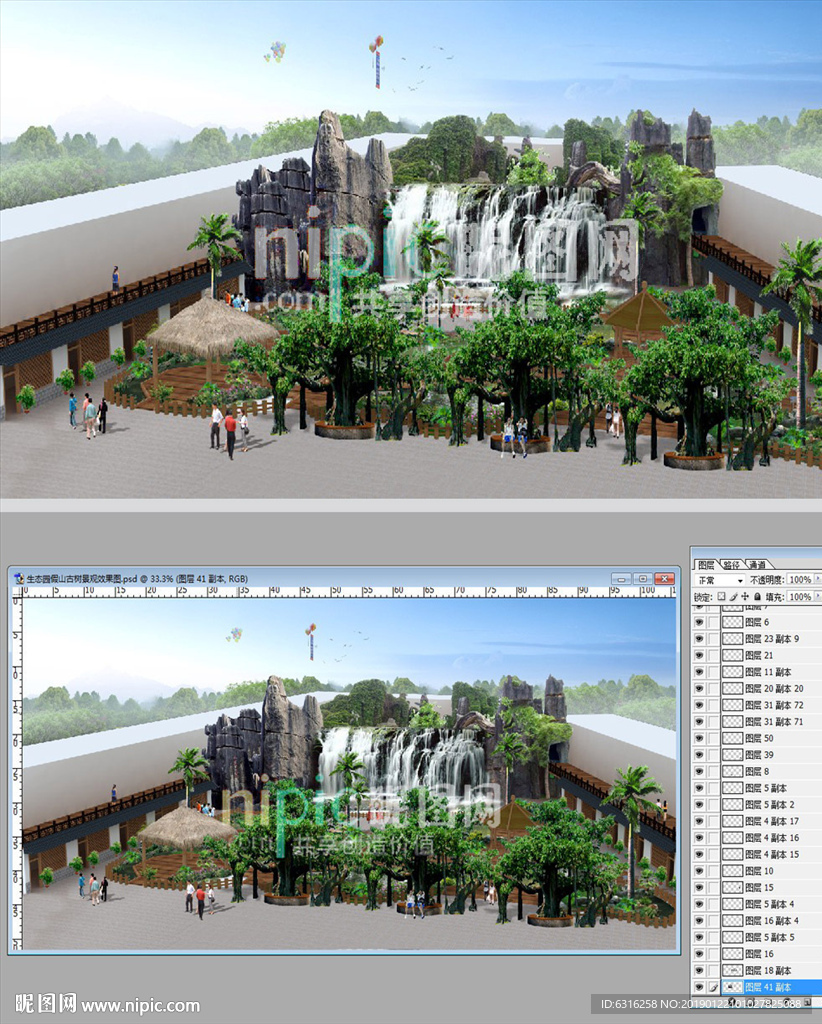Select layer named 图层 39
The height and width of the screenshot is (1024, 822).
click(x=759, y=755)
